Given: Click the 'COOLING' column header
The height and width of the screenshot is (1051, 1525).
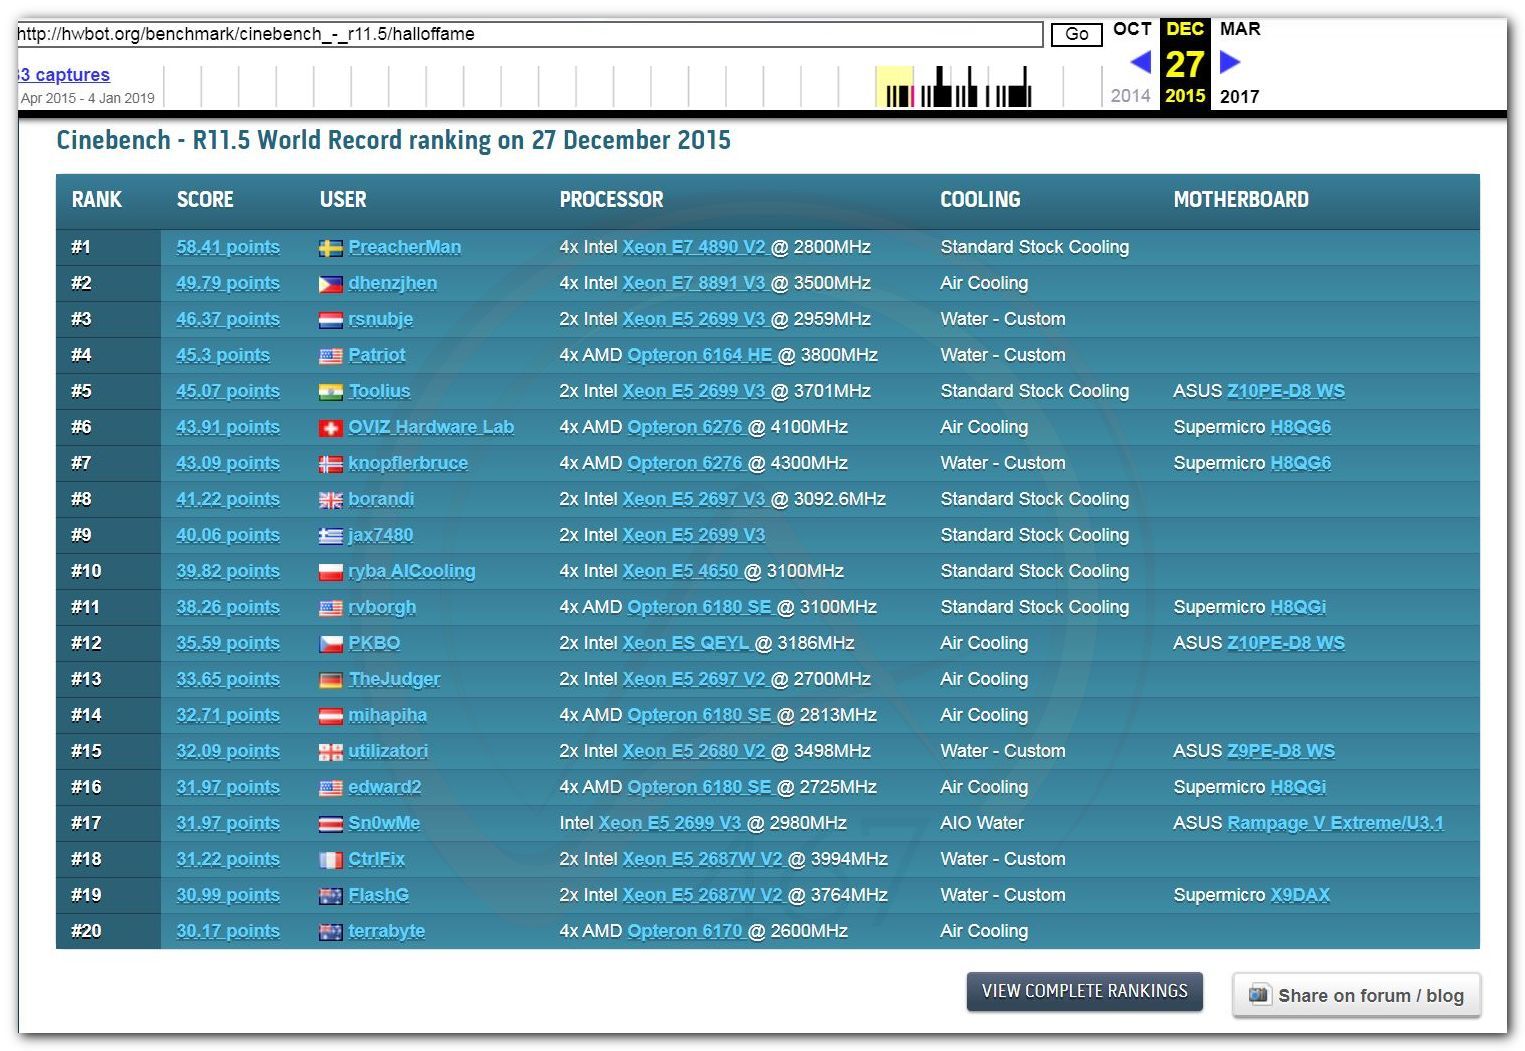Looking at the screenshot, I should coord(980,200).
